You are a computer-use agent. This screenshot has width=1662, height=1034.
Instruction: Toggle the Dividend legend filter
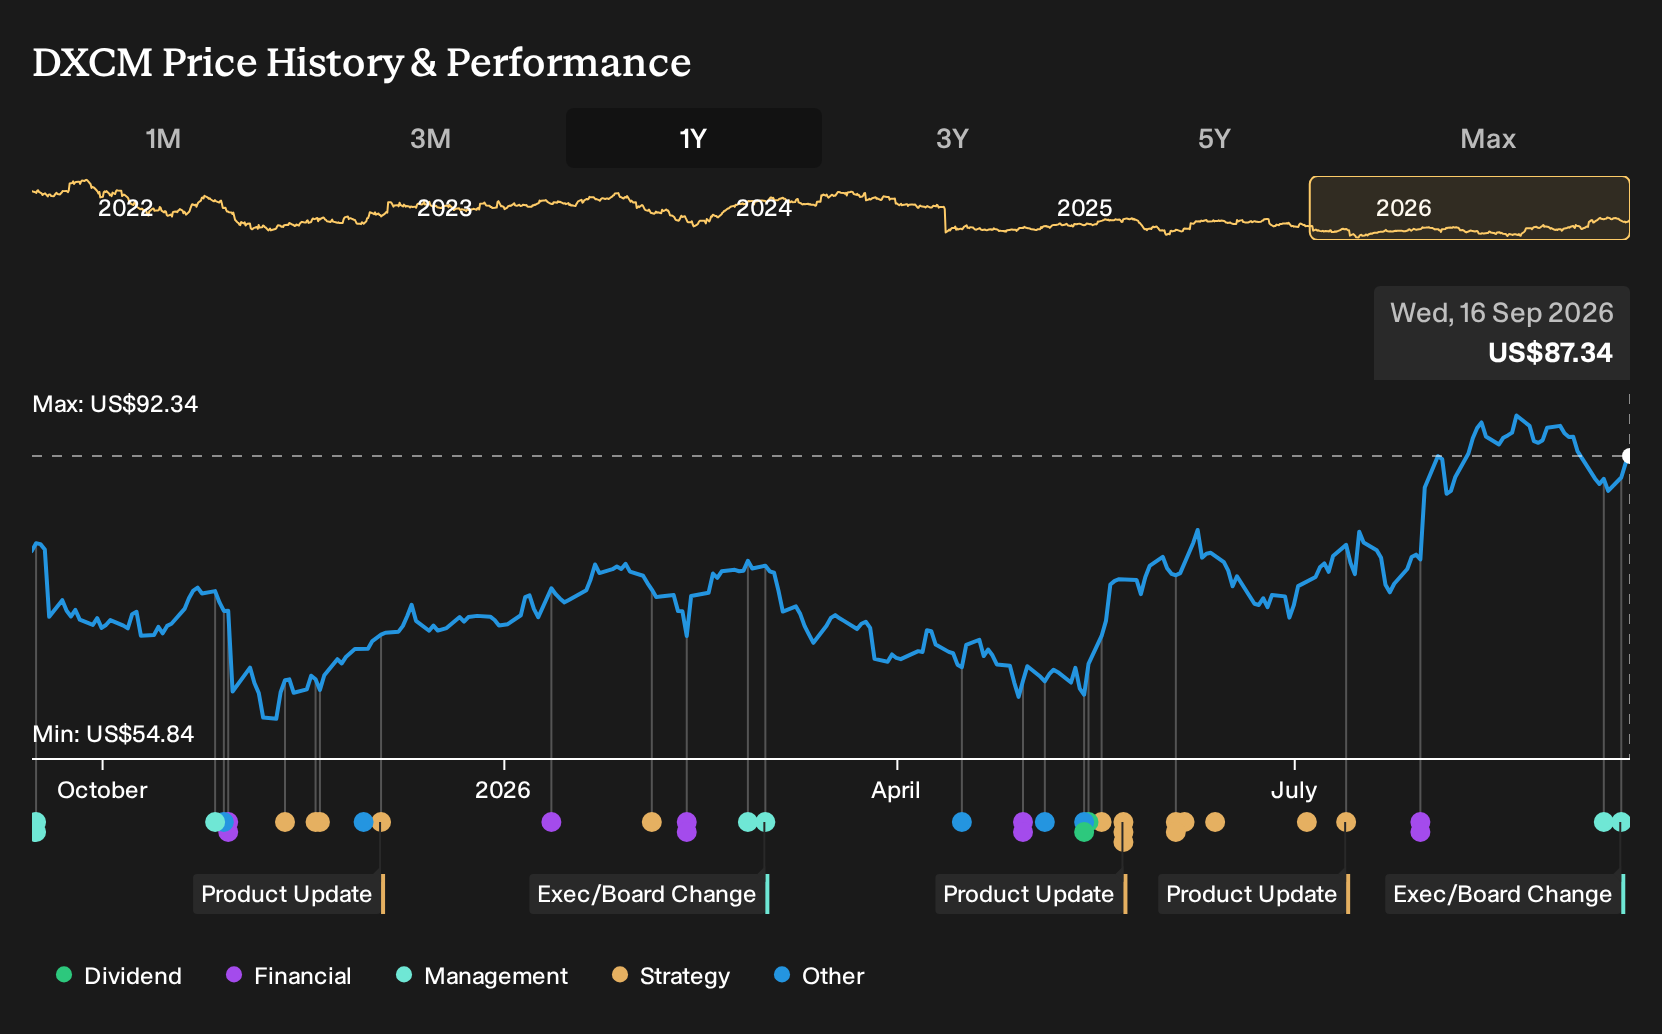click(119, 976)
